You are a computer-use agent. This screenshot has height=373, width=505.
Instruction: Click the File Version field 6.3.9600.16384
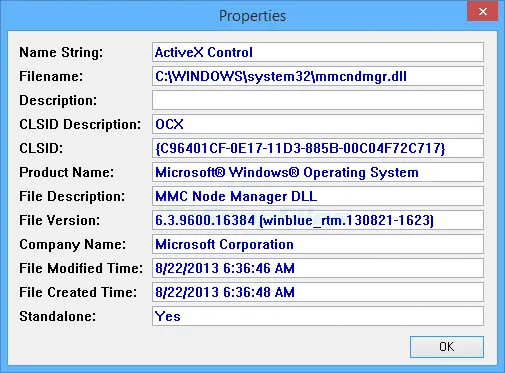coord(318,220)
